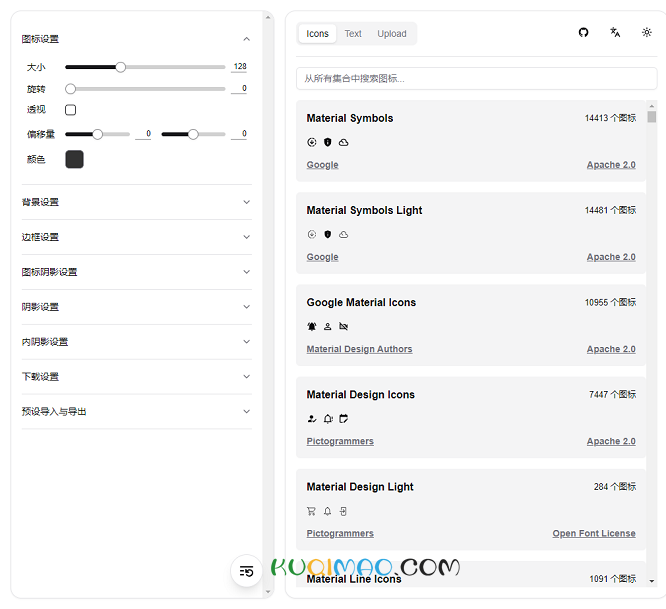Click the icon list scrollbar thumb
The width and height of the screenshot is (666, 609).
coord(652,117)
